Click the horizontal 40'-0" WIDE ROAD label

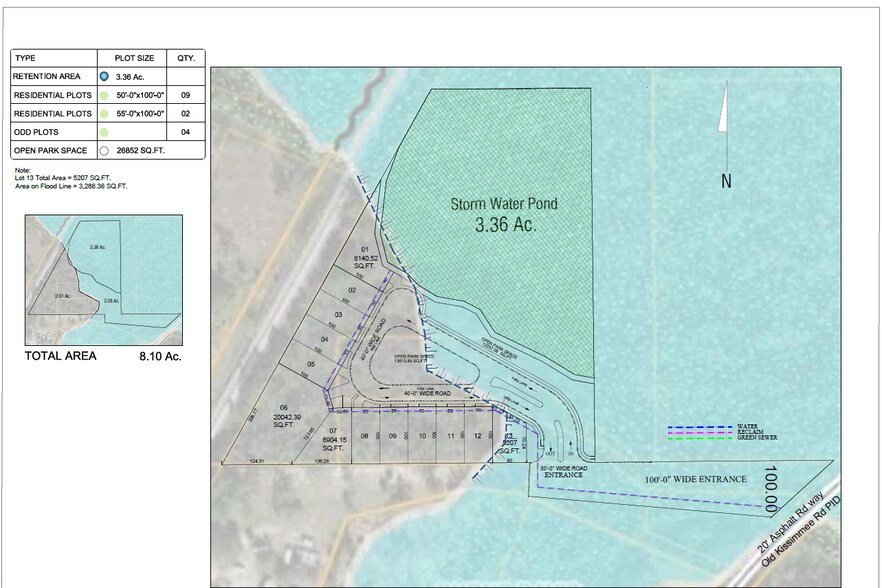coord(428,393)
